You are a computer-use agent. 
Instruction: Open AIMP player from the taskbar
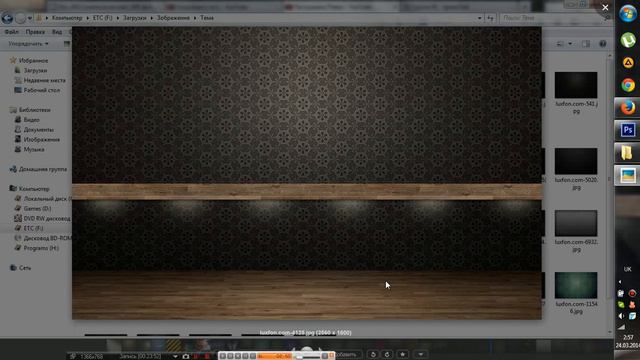click(628, 62)
